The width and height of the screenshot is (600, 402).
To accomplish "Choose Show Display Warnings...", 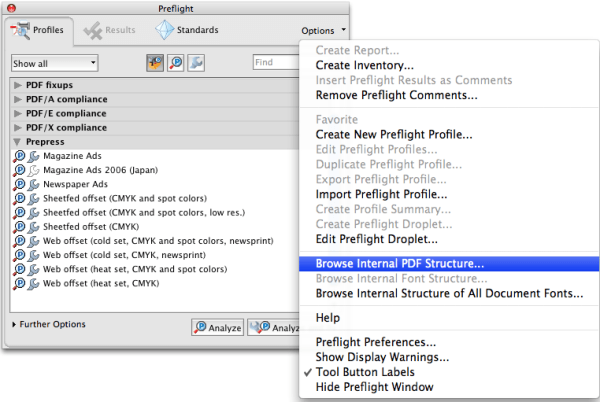I will click(x=382, y=357).
